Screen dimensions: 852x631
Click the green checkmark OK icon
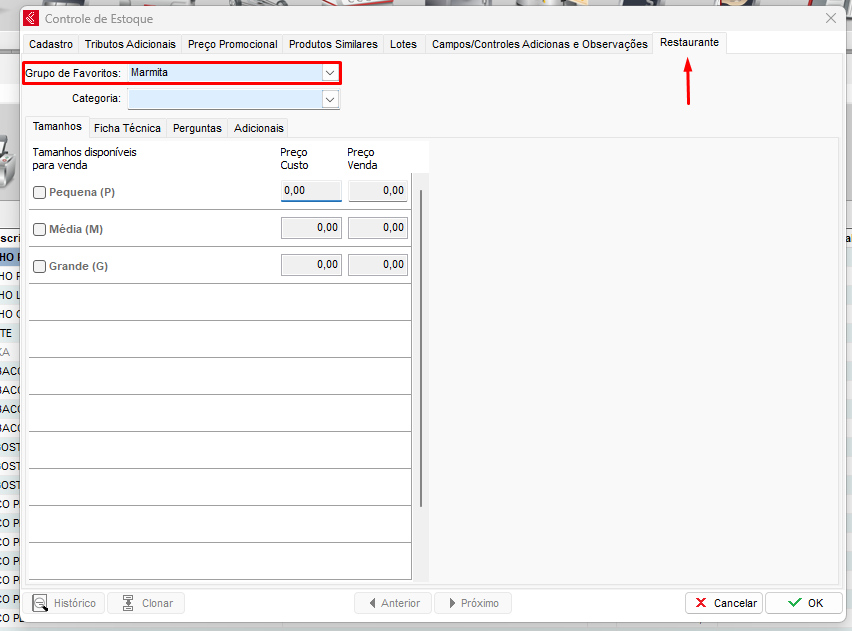[795, 603]
